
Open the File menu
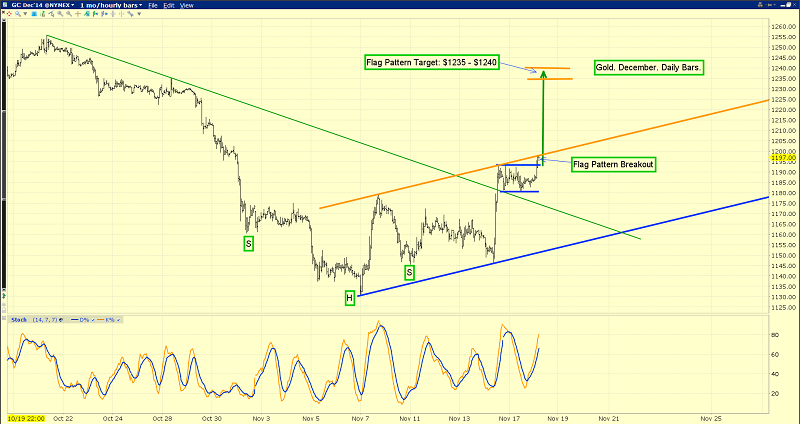click(153, 5)
